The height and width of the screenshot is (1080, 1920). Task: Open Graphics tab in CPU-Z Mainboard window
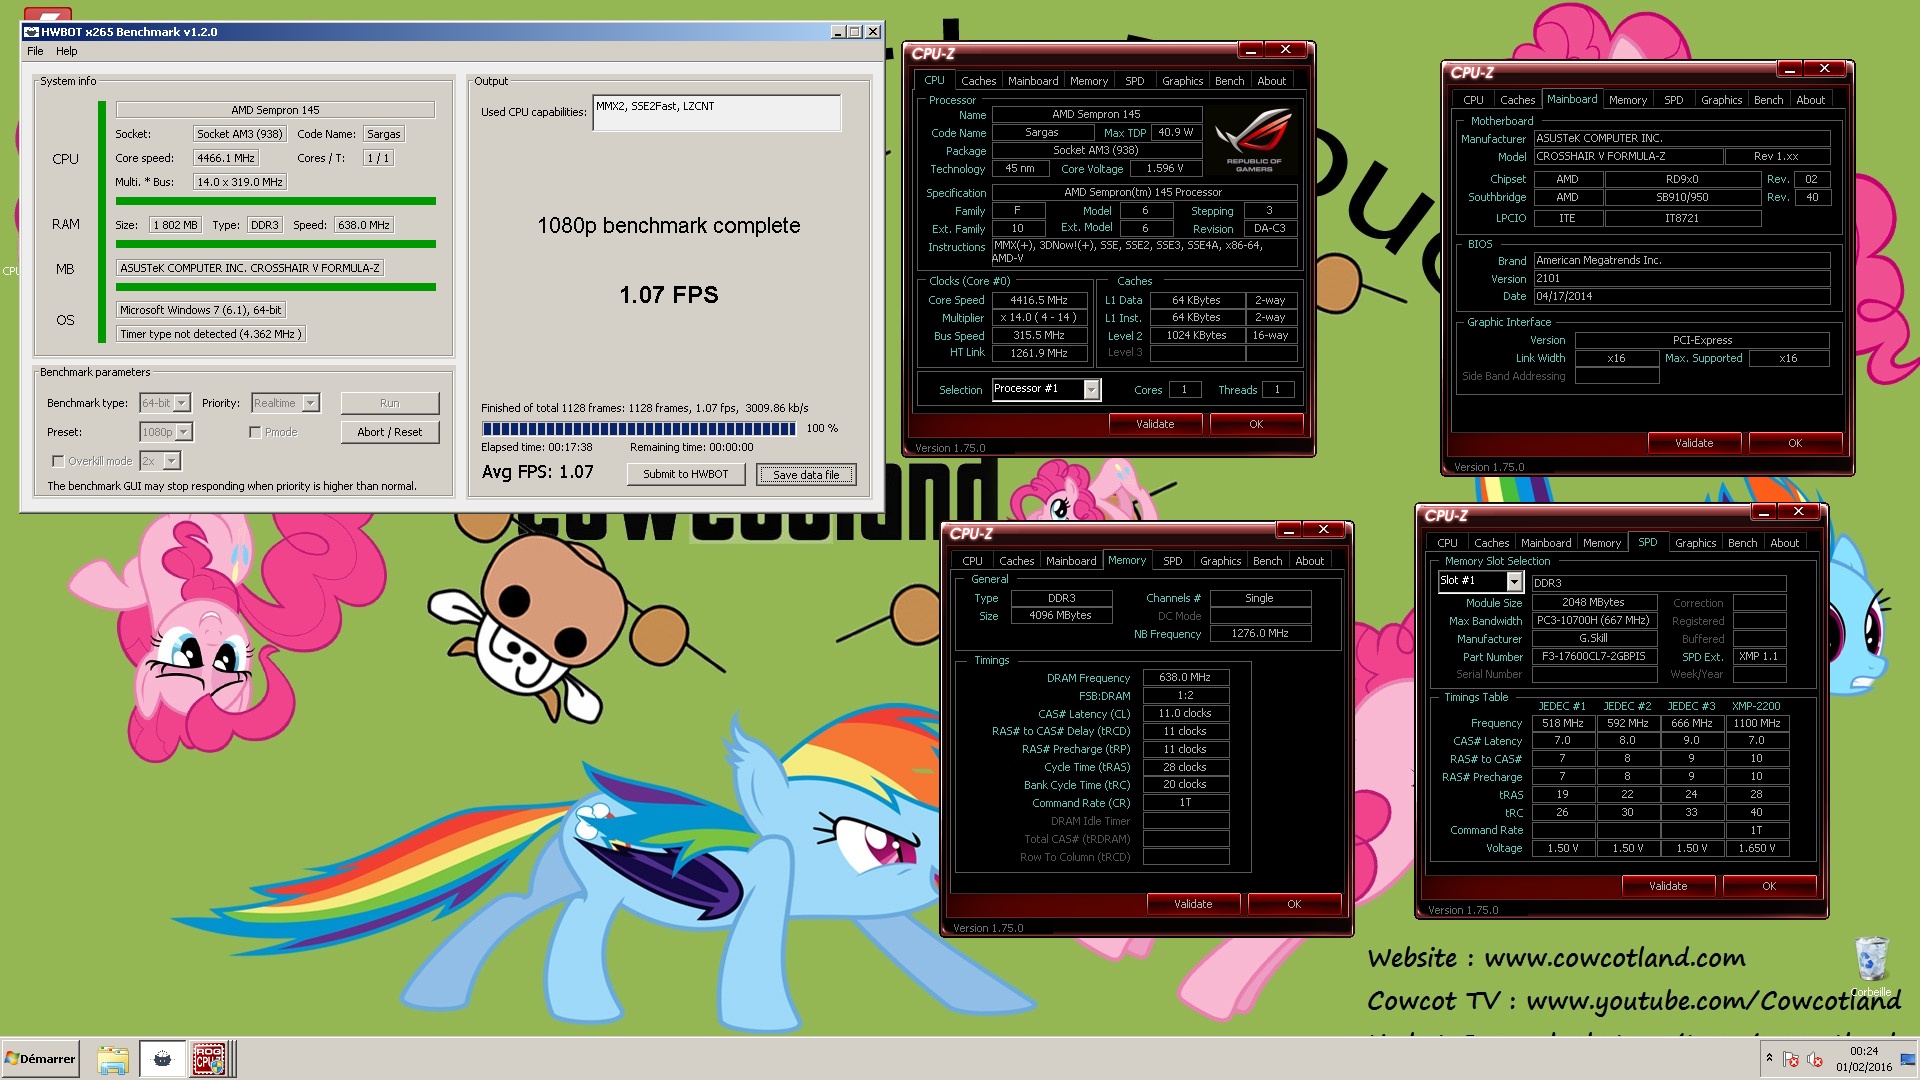coord(1721,100)
